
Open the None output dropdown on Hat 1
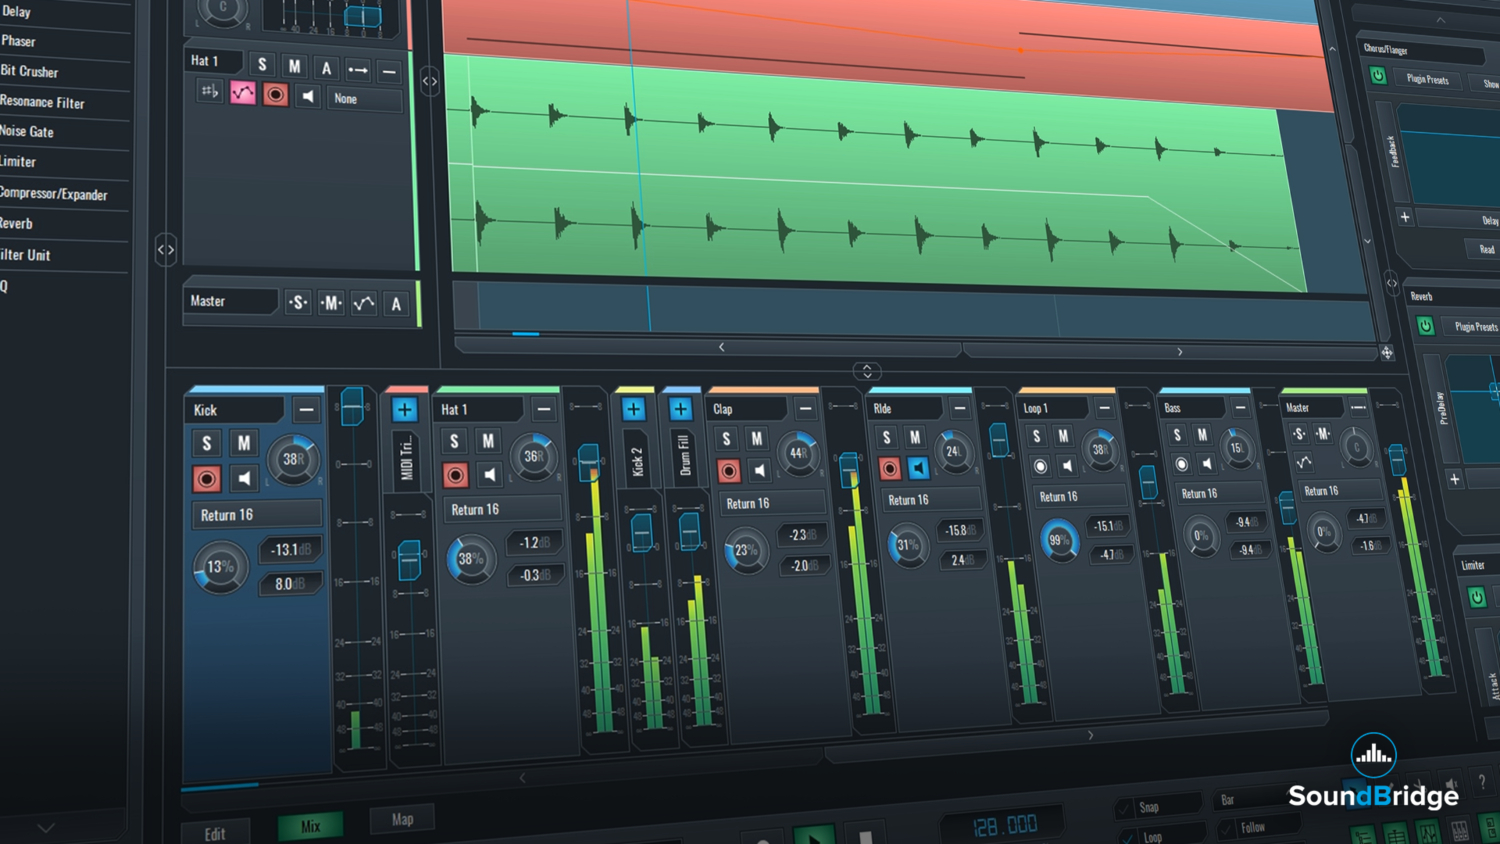364,98
